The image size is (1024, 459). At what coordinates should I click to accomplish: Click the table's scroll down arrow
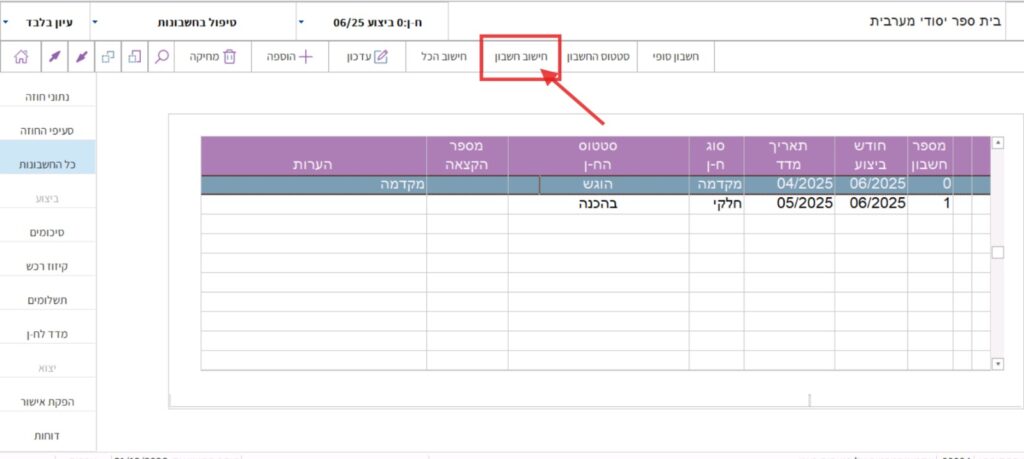click(997, 363)
